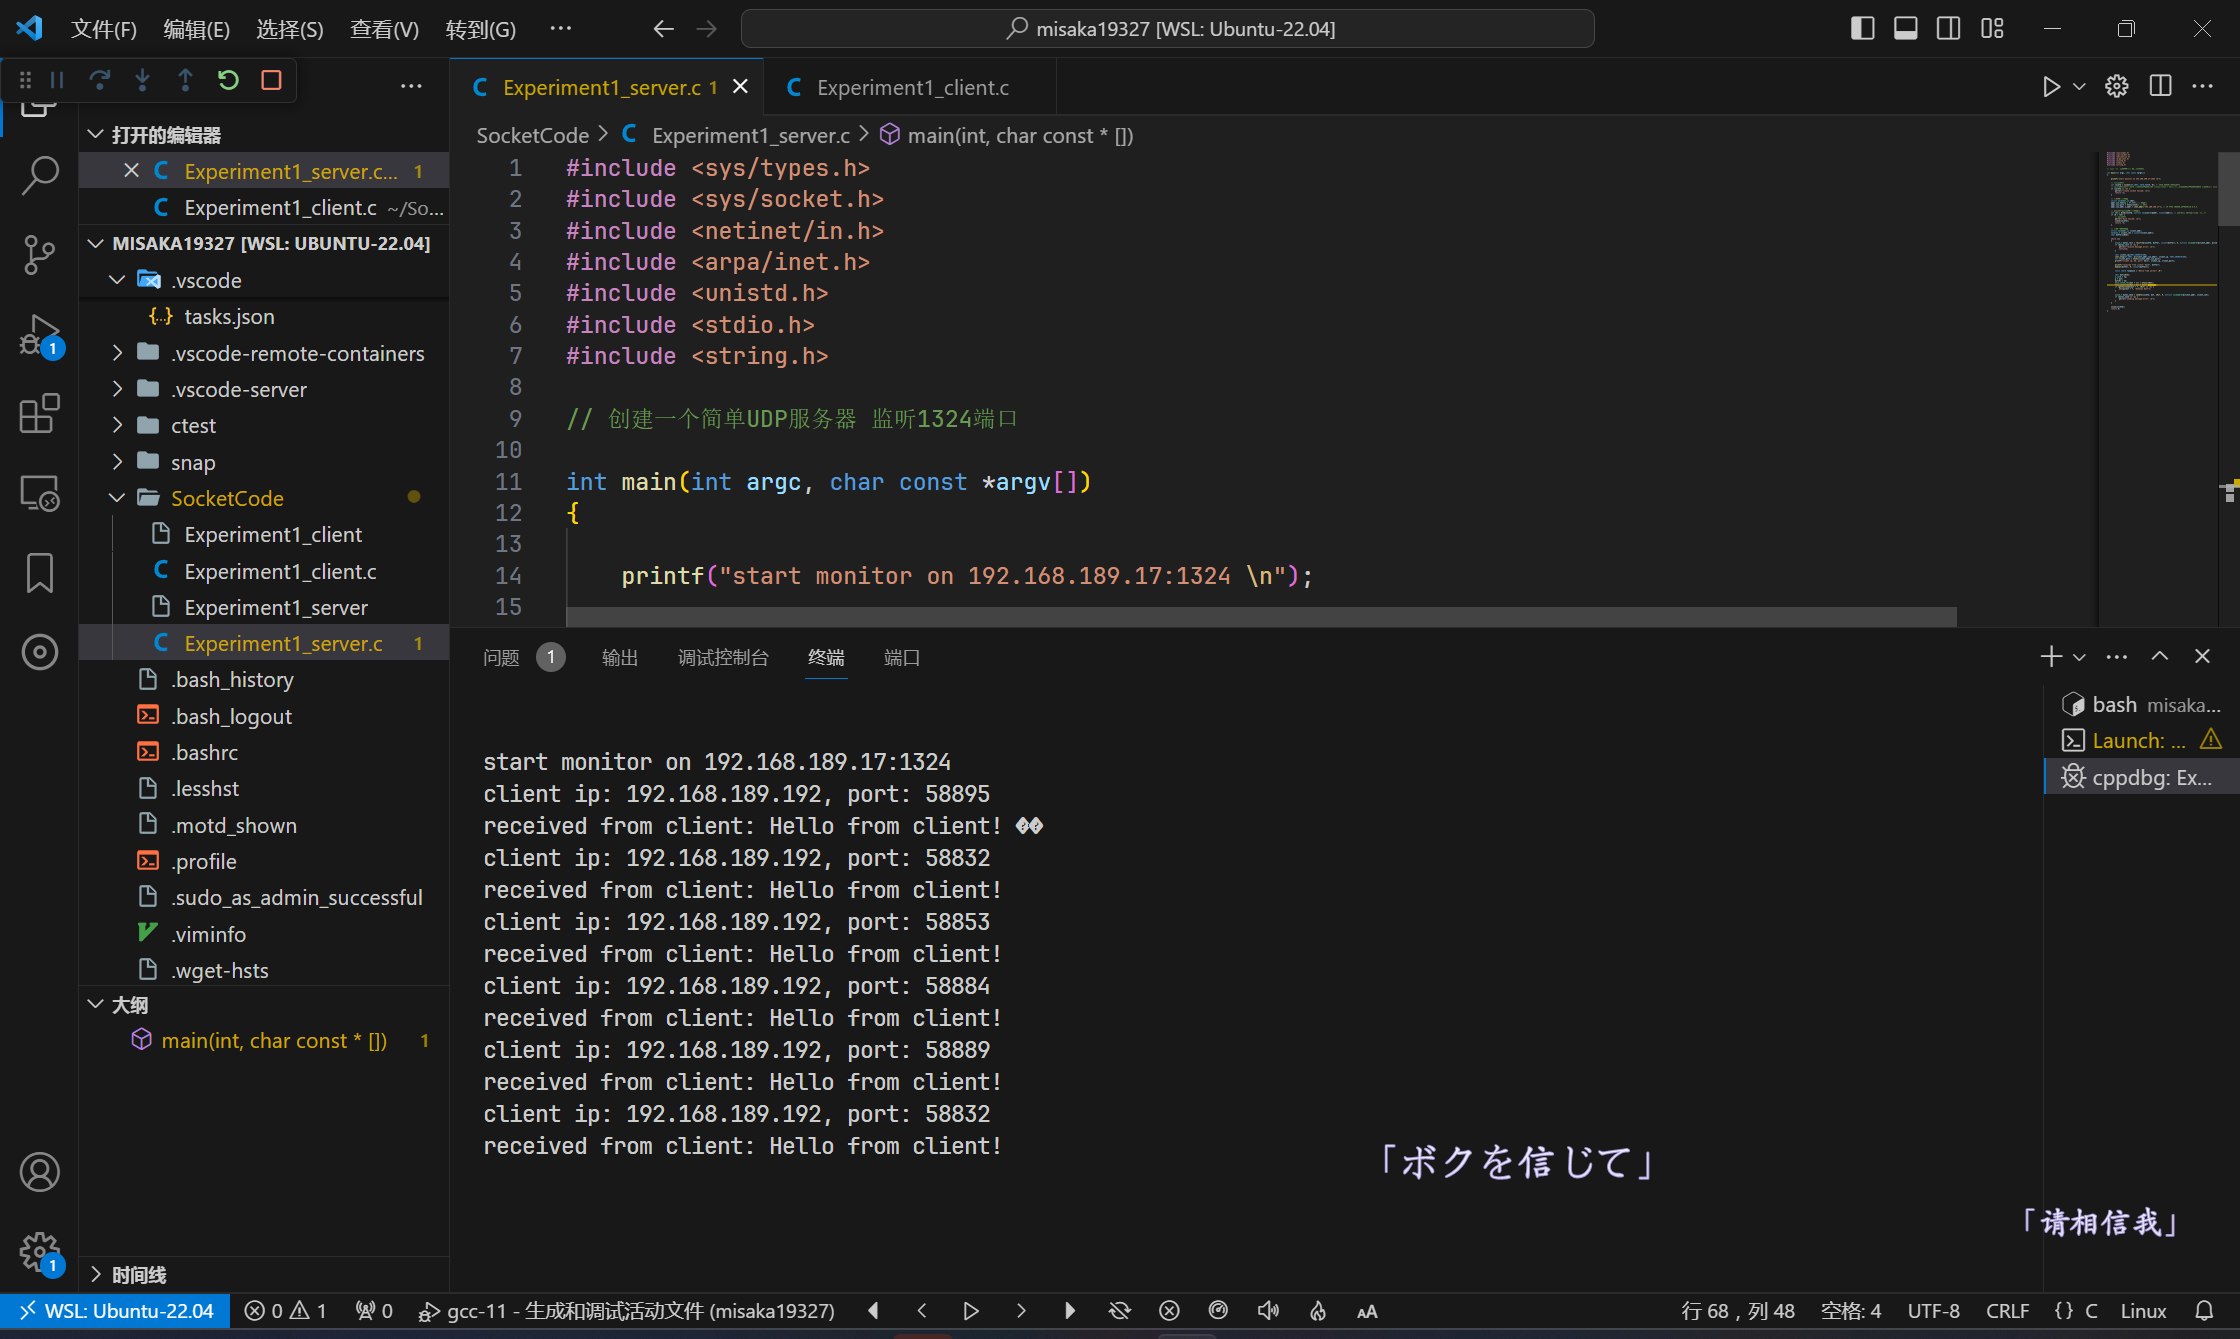Click the debug Step Out arrow
2240x1339 pixels.
[185, 80]
